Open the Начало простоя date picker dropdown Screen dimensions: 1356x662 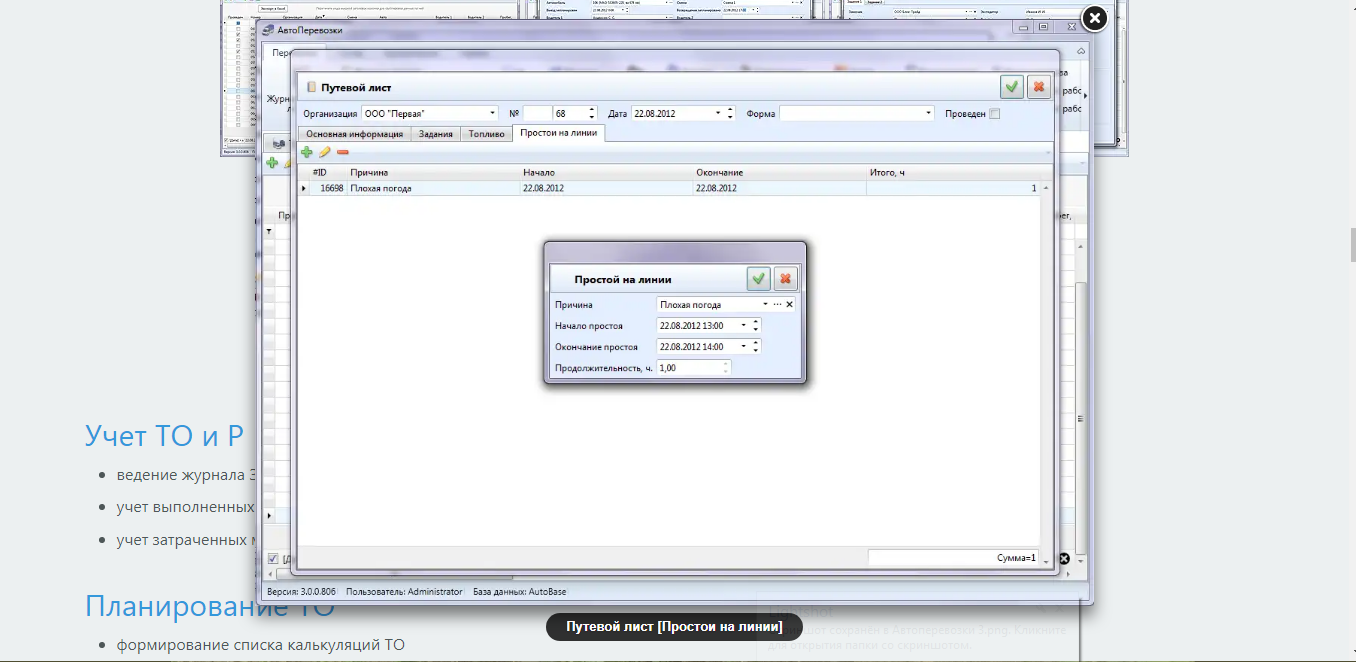pyautogui.click(x=744, y=325)
